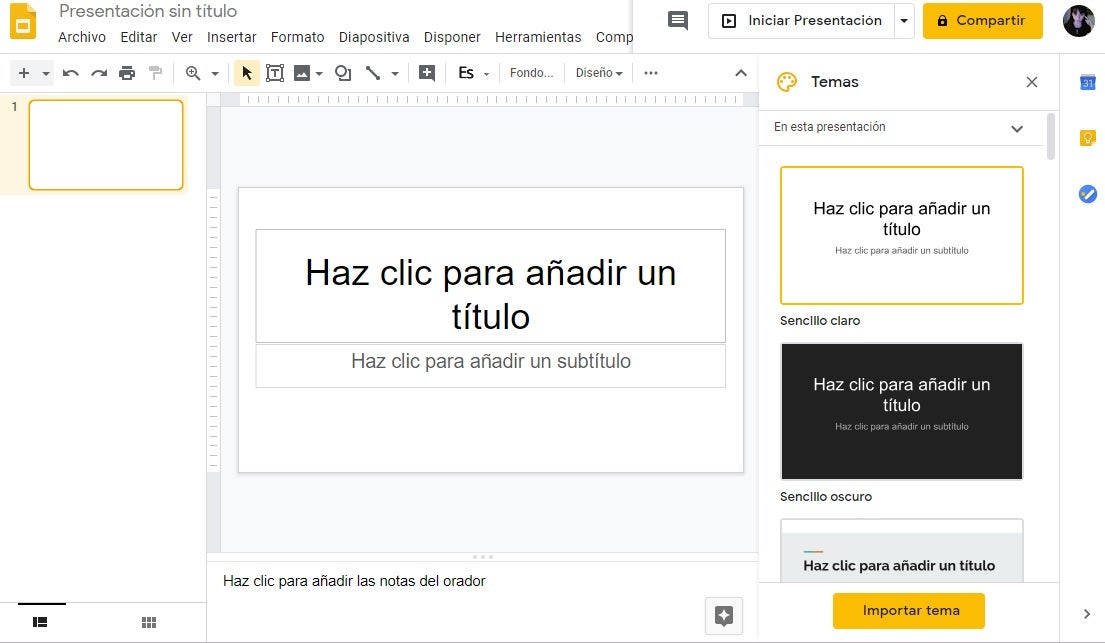Expand the 'En esta presentación' section

tap(1017, 128)
